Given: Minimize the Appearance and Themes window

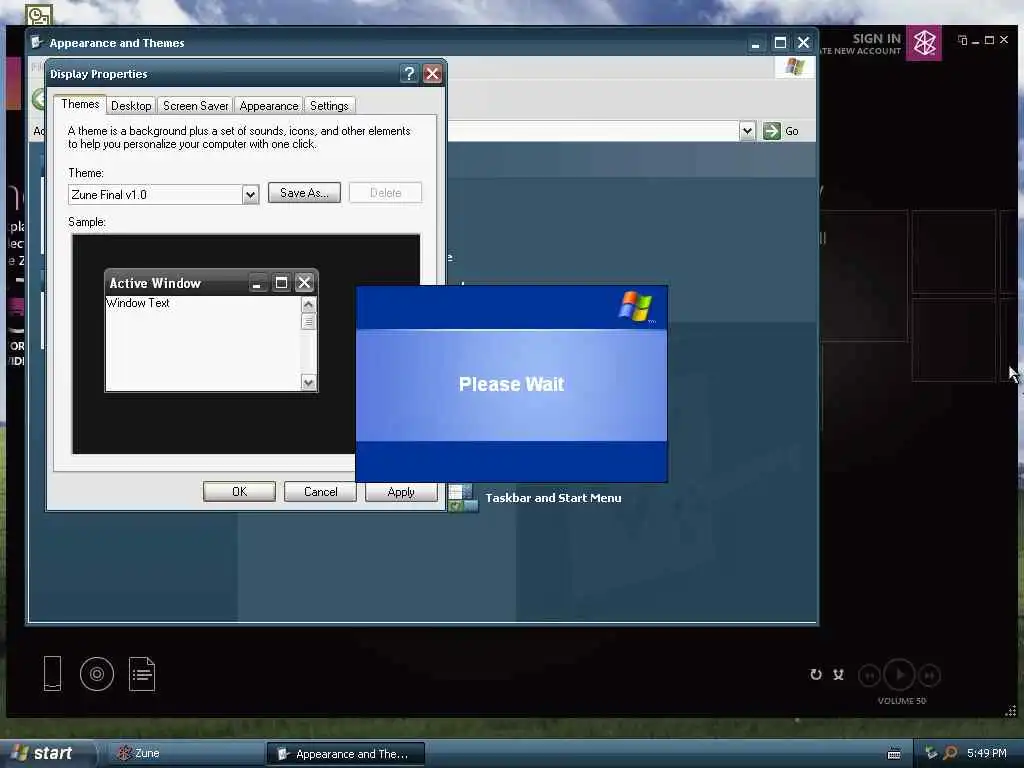Looking at the screenshot, I should pyautogui.click(x=756, y=43).
